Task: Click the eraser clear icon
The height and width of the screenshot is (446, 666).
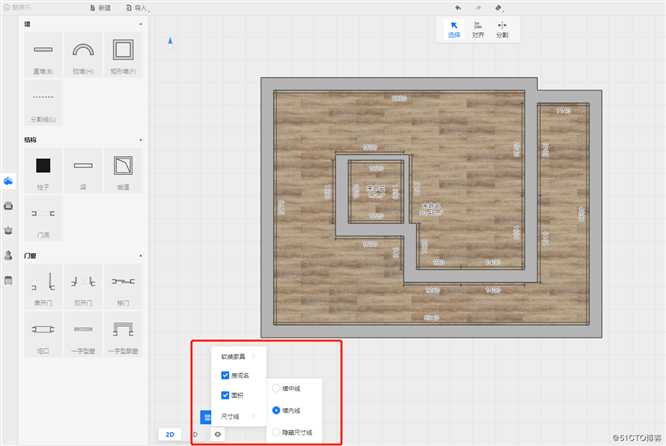Action: pos(499,8)
